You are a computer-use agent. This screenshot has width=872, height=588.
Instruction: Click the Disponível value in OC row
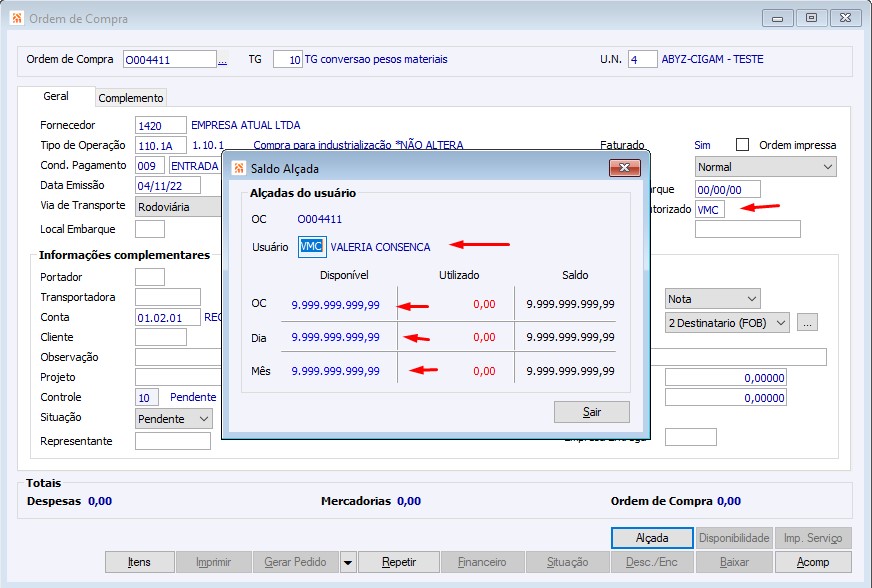335,304
